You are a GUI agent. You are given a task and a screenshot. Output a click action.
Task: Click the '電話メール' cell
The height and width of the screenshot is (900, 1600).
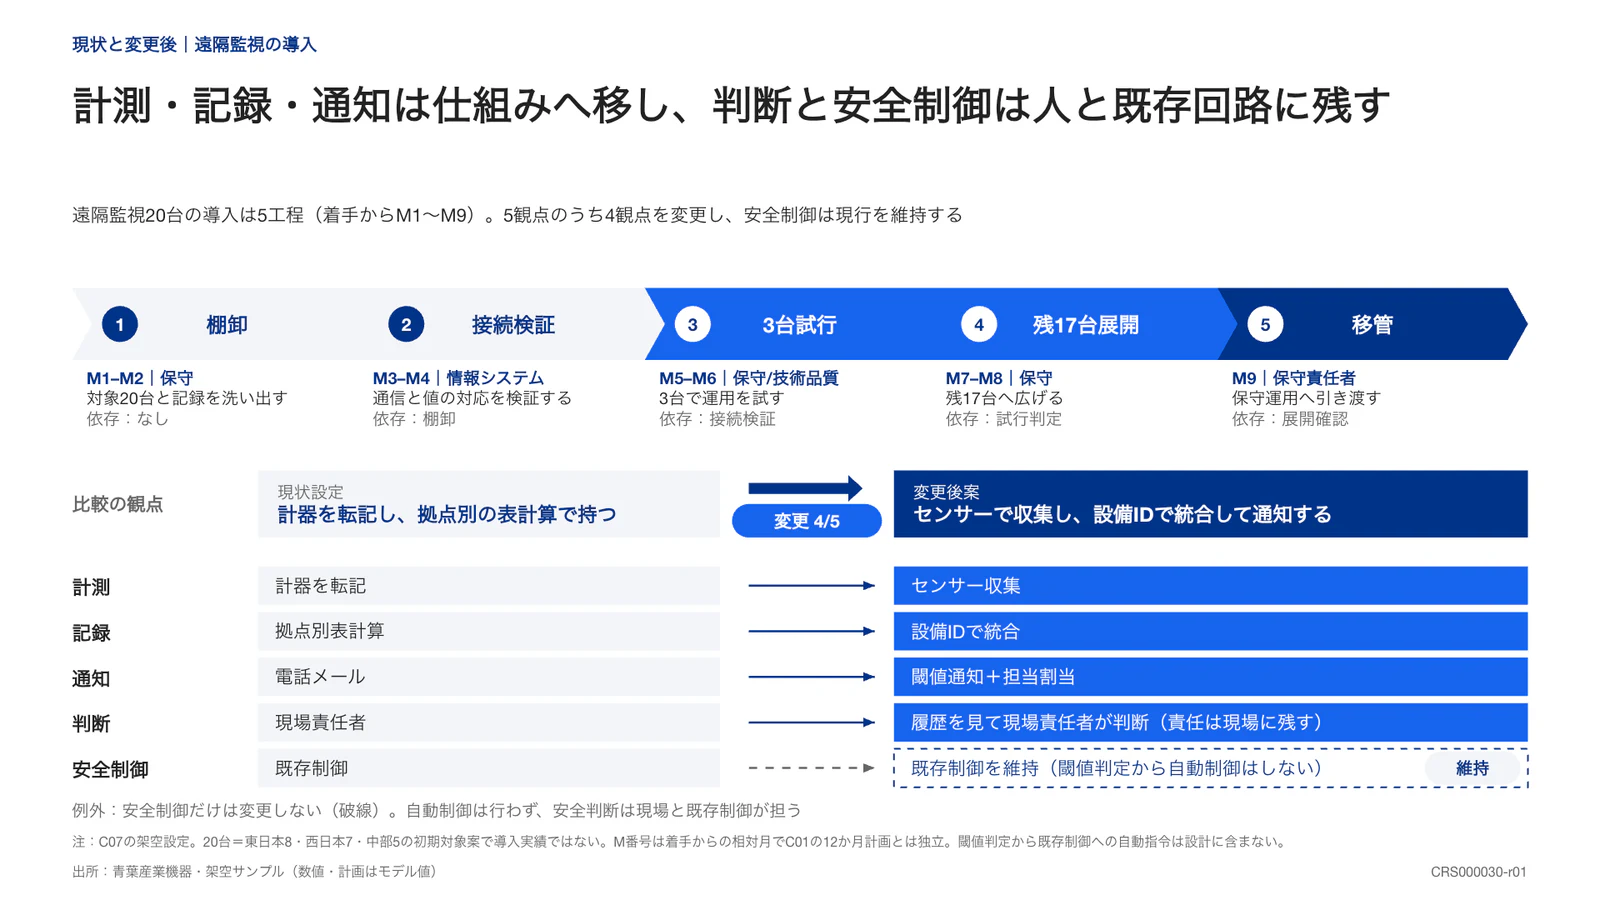pyautogui.click(x=489, y=677)
